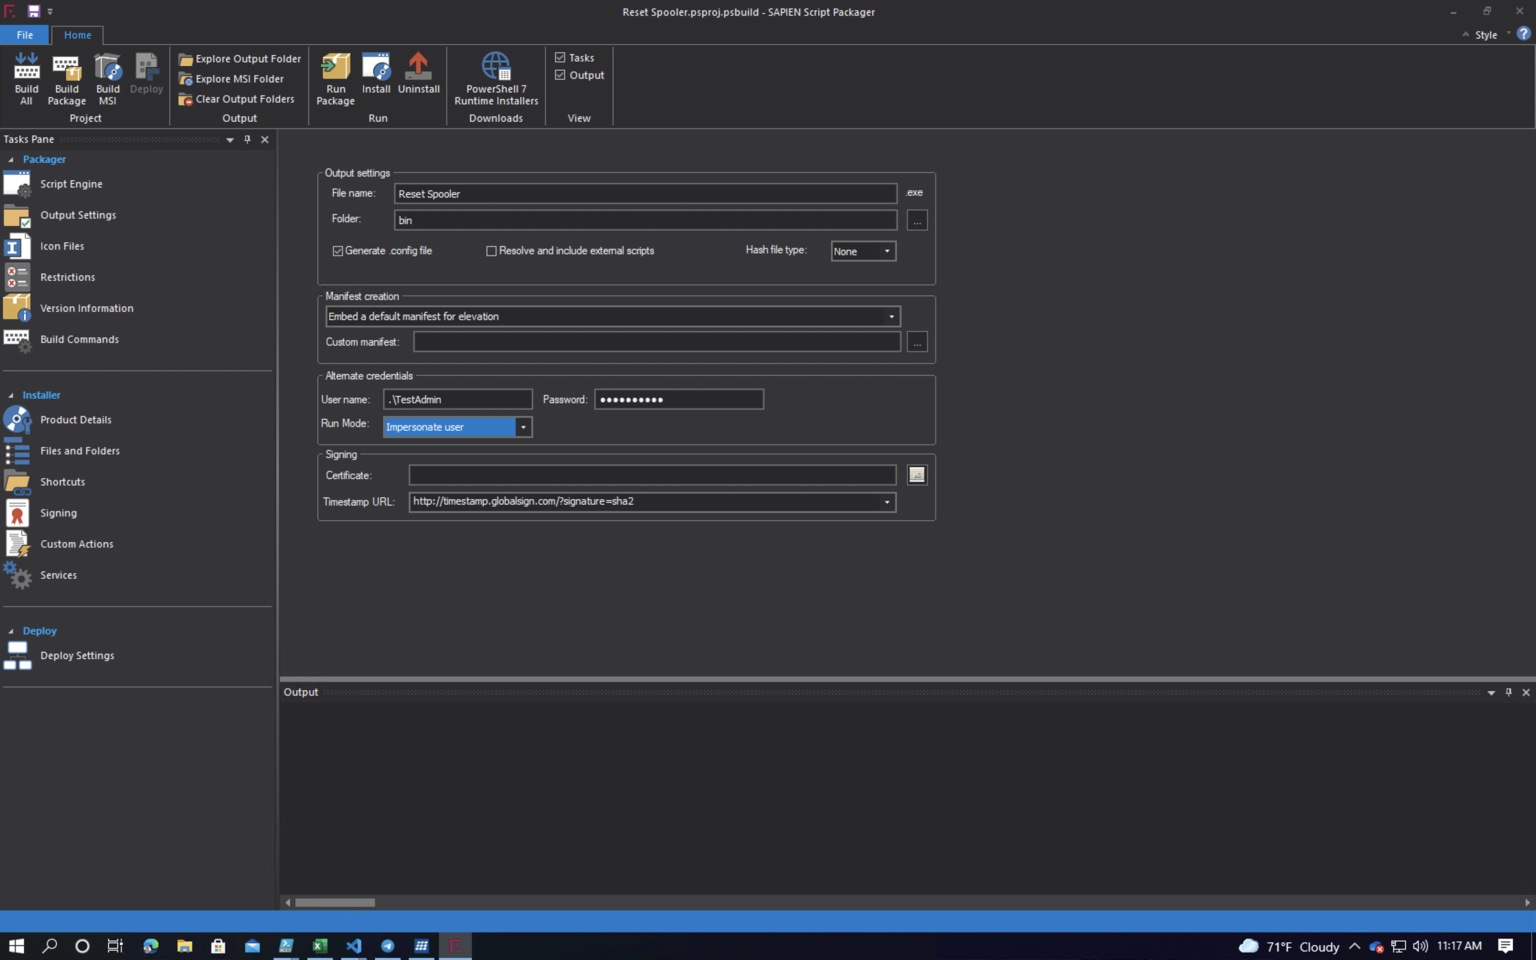
Task: Click Explore Output Folder
Action: point(240,59)
